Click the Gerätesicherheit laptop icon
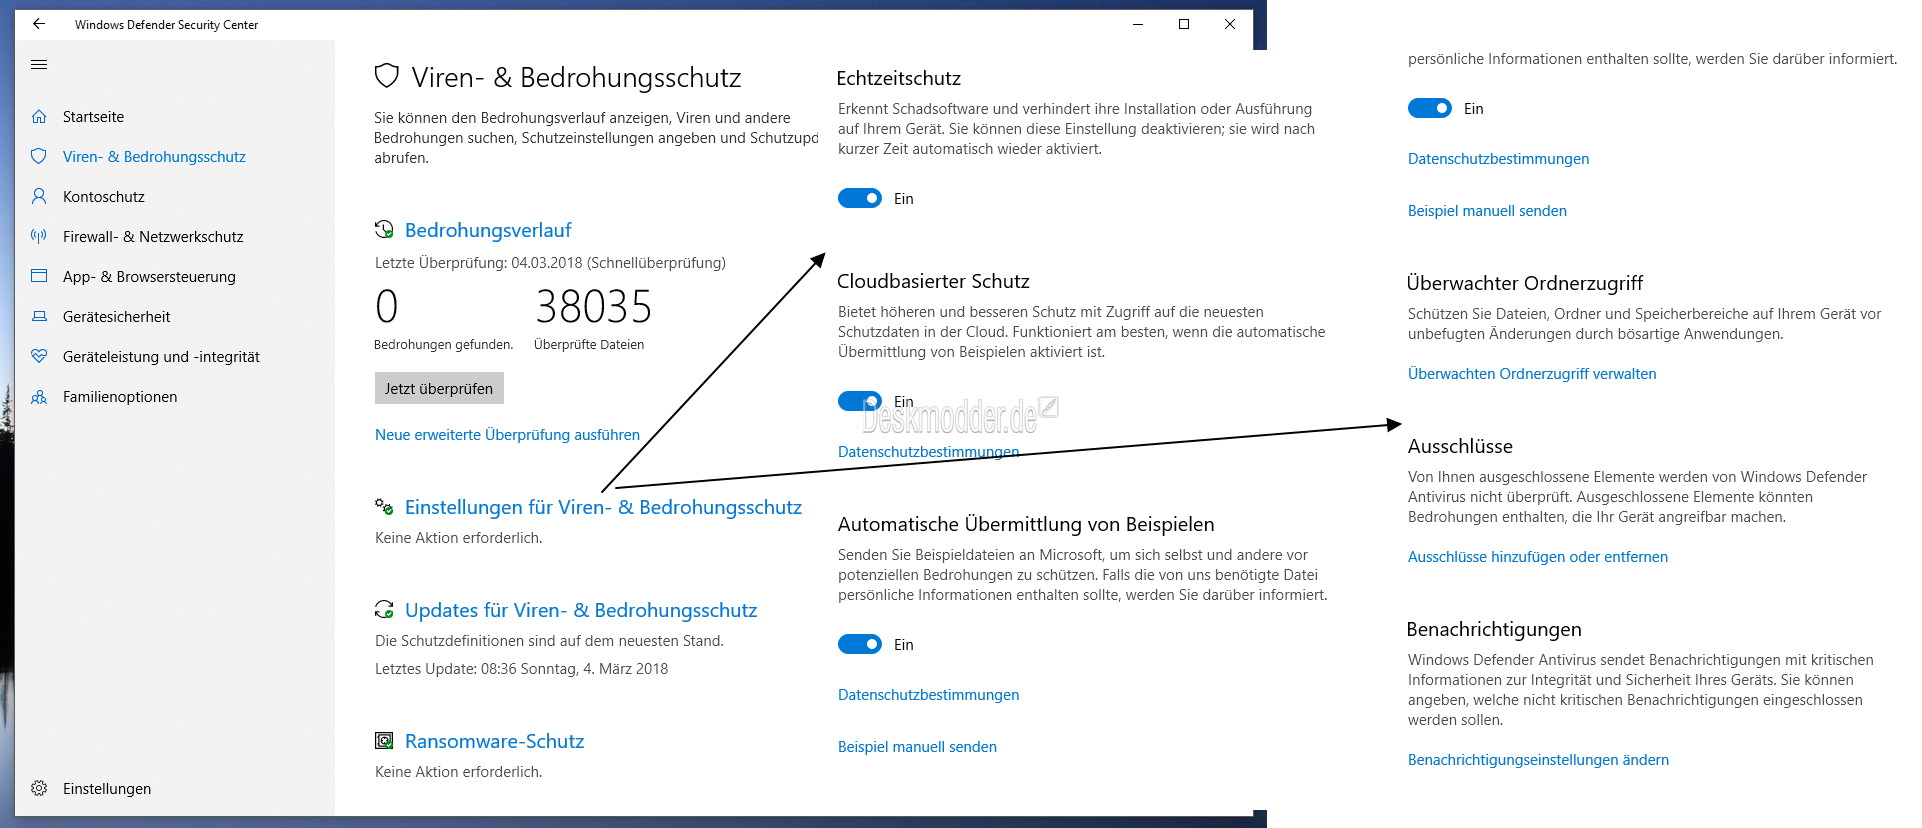1922x828 pixels. pyautogui.click(x=39, y=317)
